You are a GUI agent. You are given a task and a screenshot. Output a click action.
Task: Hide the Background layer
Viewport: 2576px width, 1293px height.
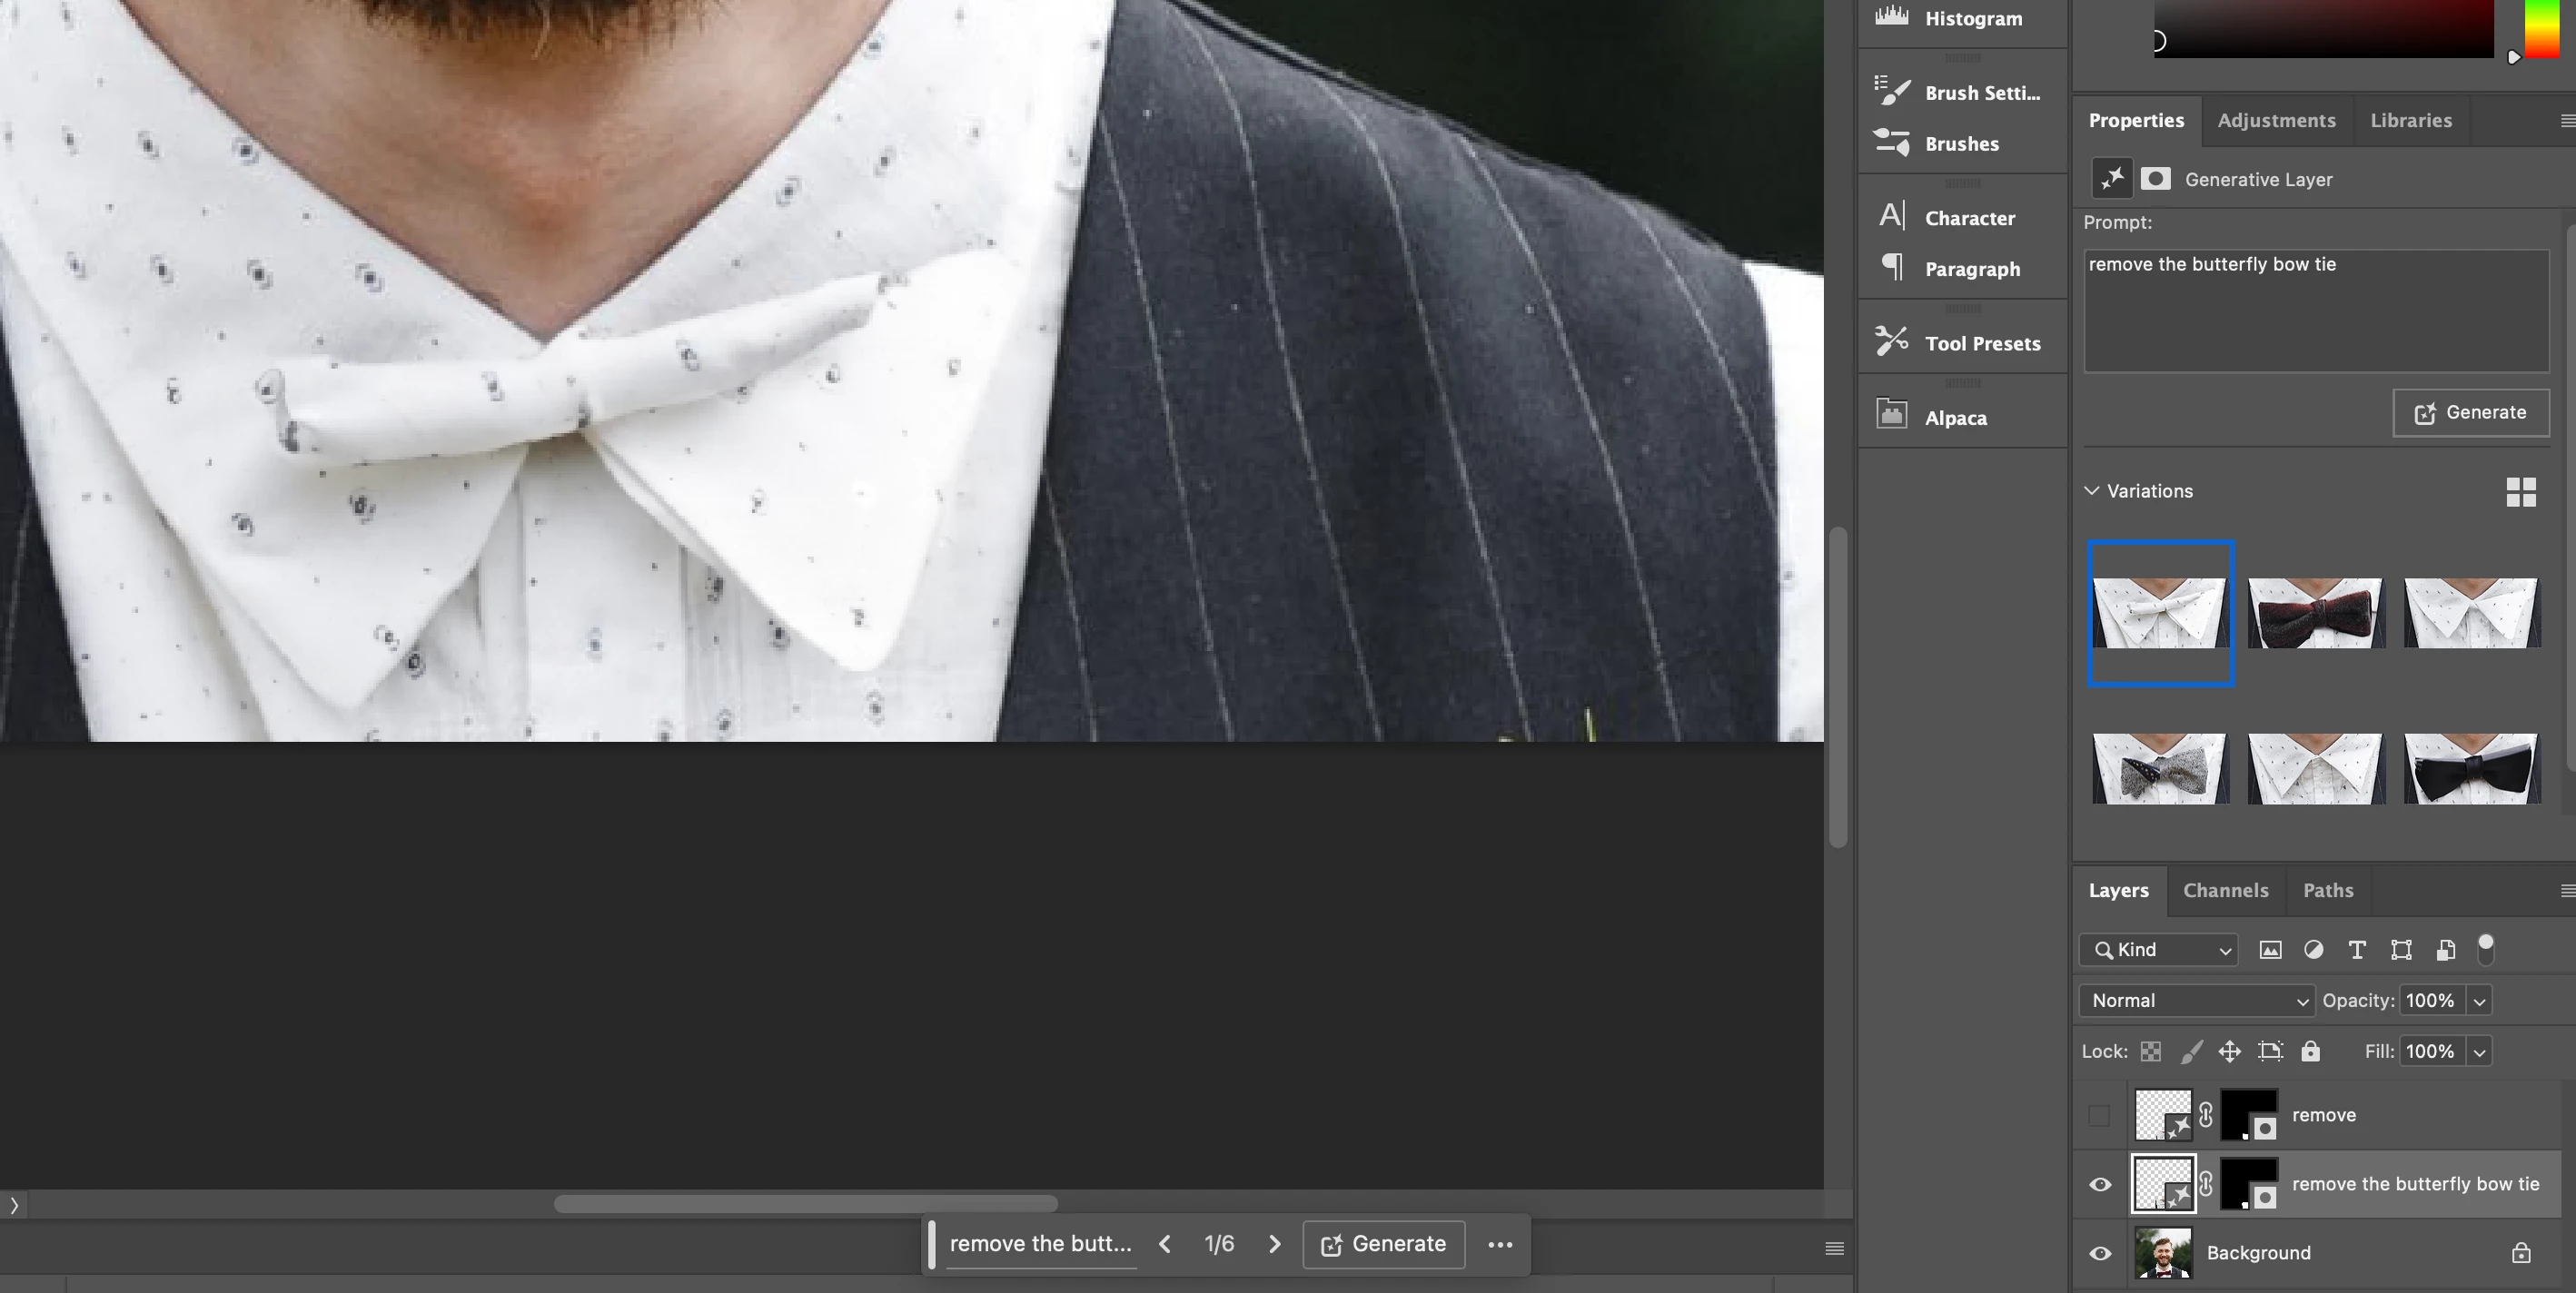[x=2100, y=1253]
